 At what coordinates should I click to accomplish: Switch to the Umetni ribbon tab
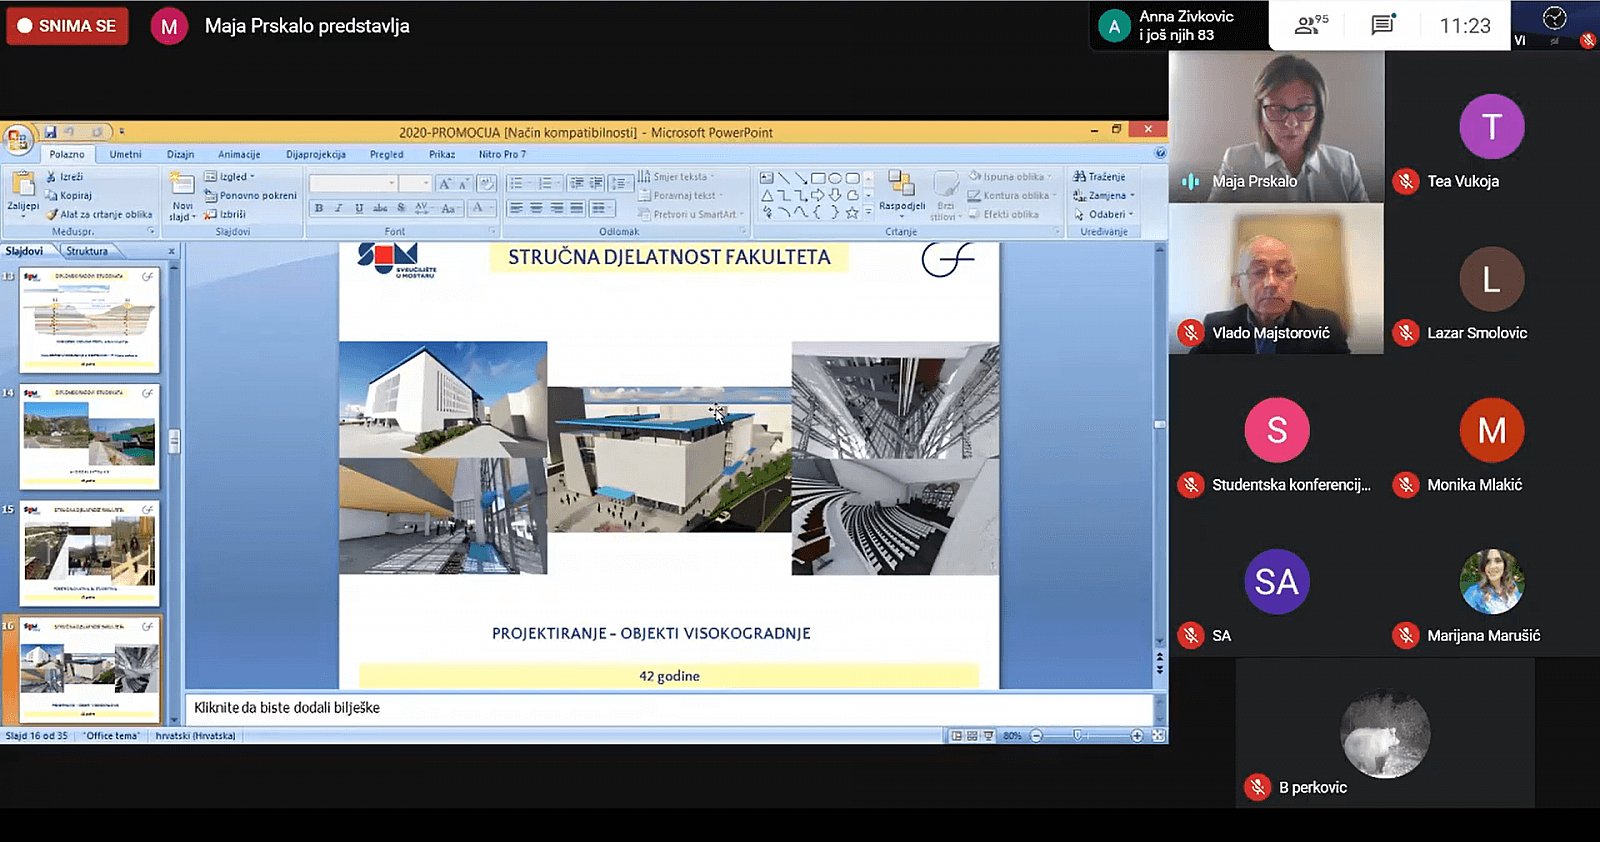pyautogui.click(x=125, y=155)
